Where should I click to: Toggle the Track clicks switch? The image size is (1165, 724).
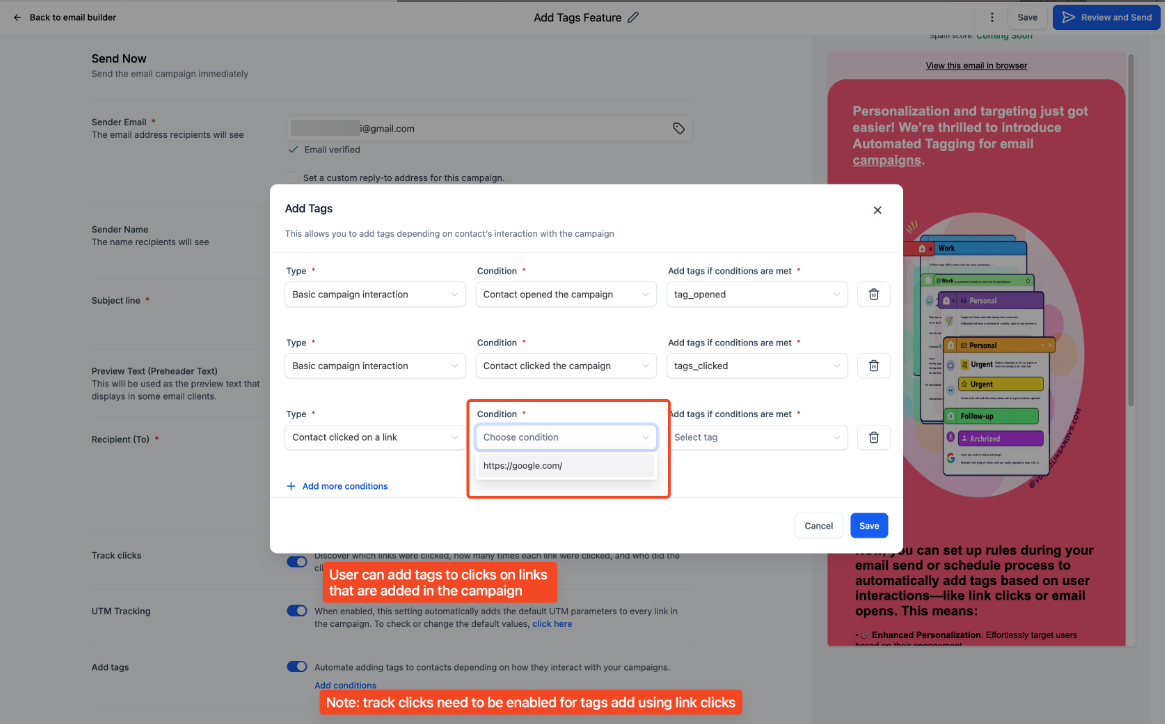297,562
